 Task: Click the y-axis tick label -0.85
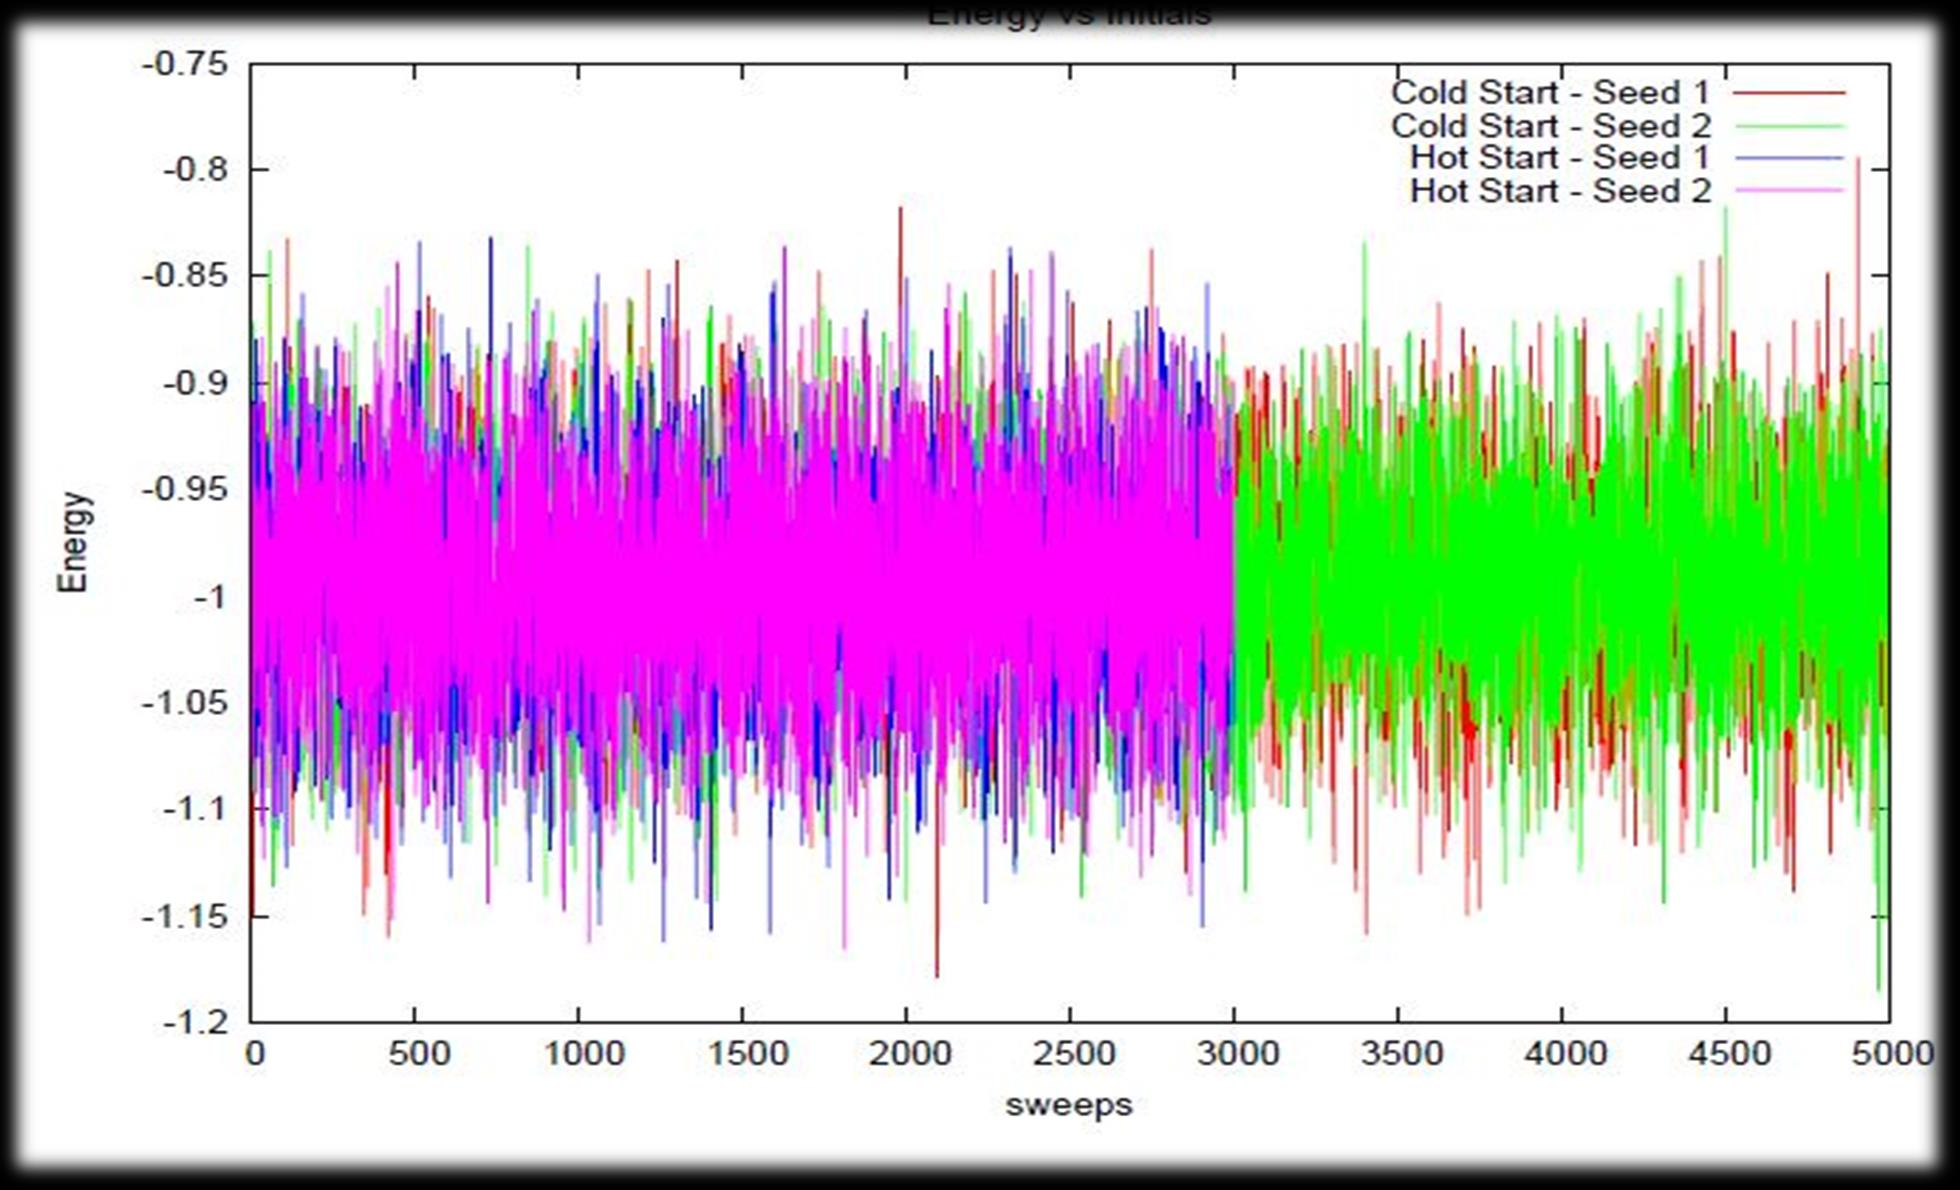185,274
